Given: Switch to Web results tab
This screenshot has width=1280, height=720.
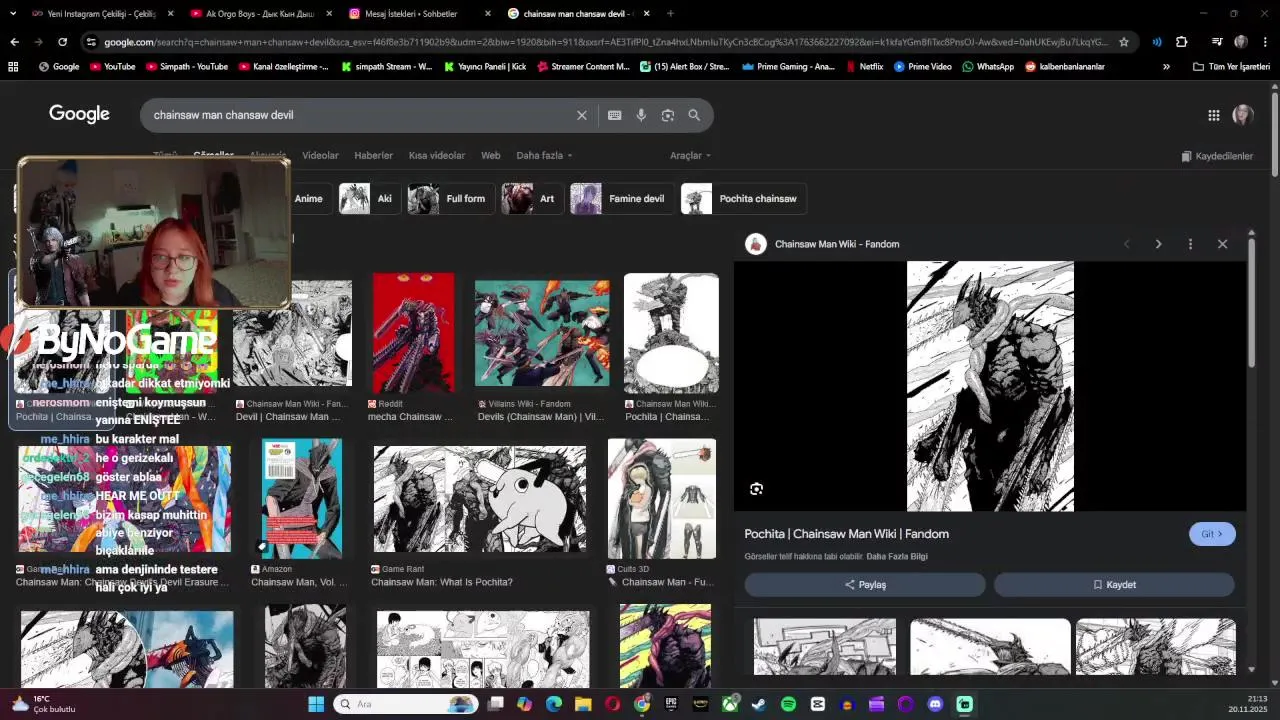Looking at the screenshot, I should click(490, 156).
